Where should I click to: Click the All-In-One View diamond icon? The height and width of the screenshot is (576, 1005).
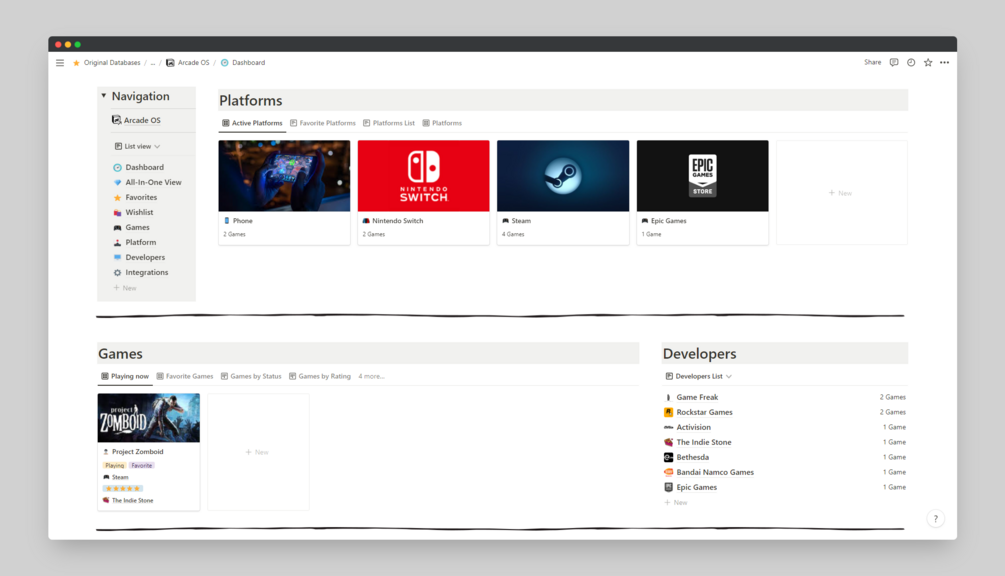[117, 183]
